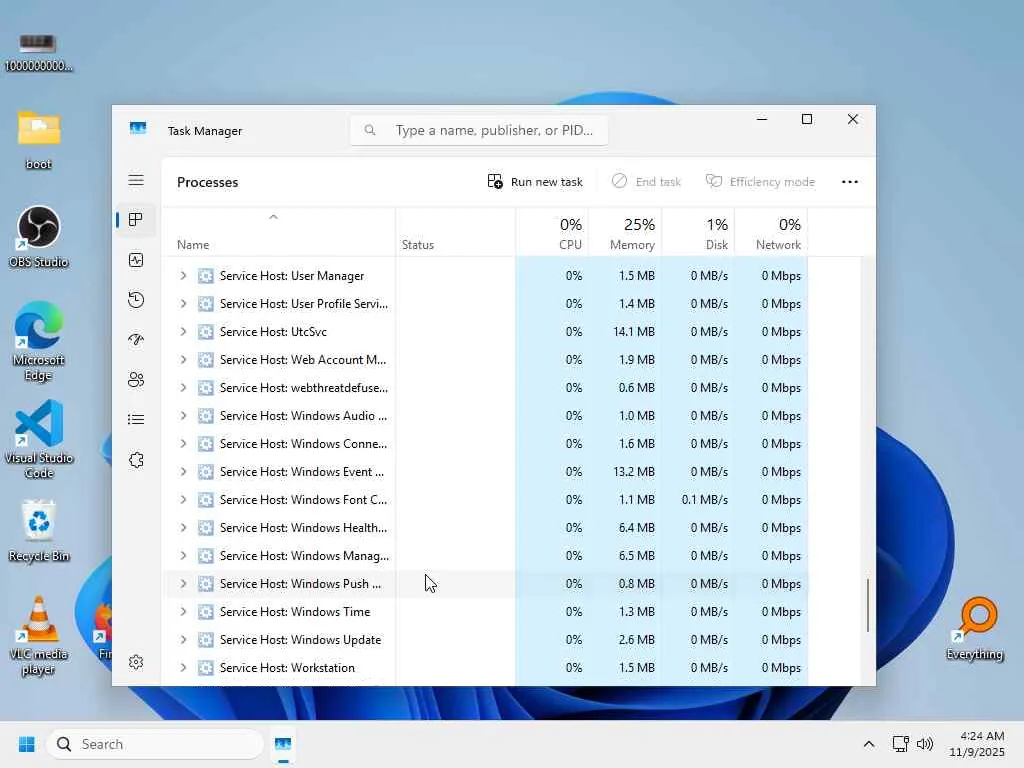Select Service Host: Windows Connection row
This screenshot has width=1024, height=768.
(485, 444)
